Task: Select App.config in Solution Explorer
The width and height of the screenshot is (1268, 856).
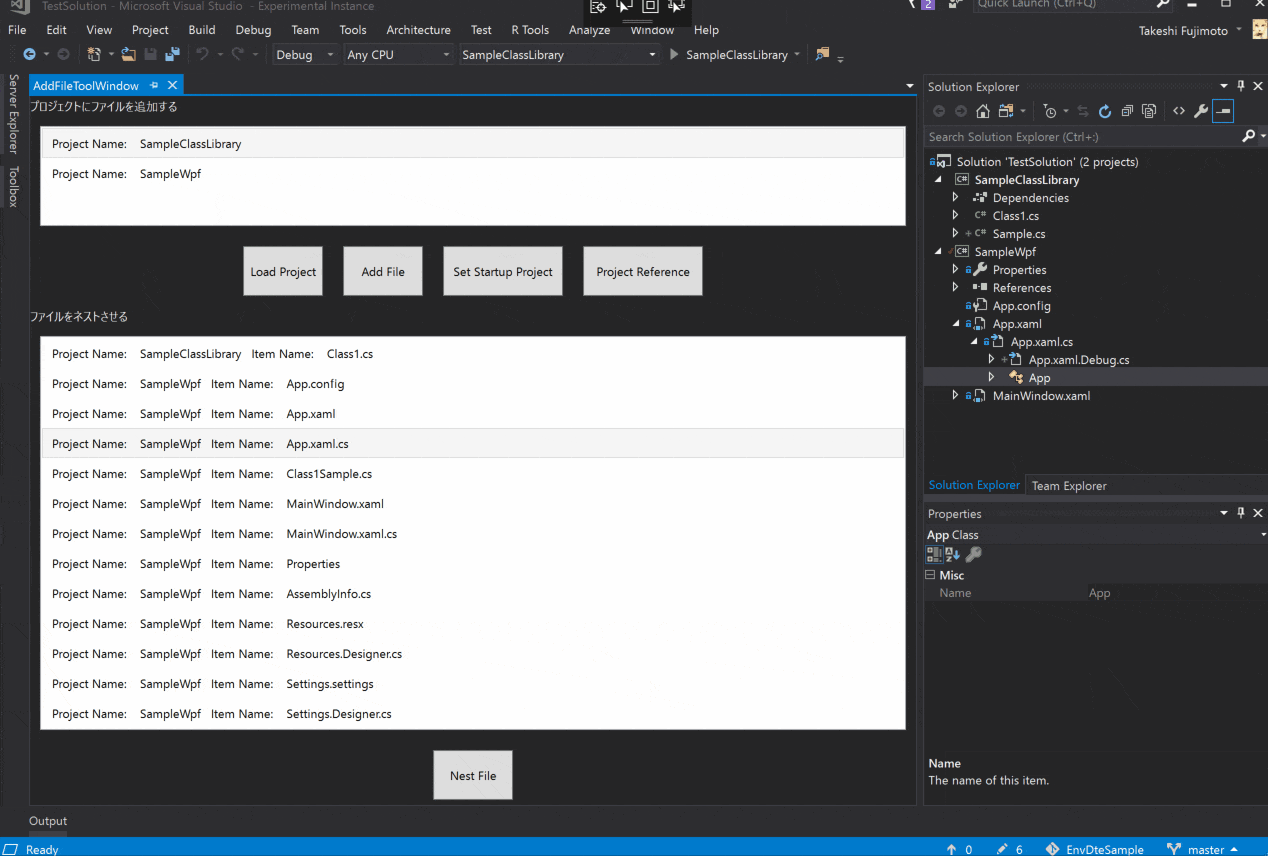Action: coord(1021,306)
